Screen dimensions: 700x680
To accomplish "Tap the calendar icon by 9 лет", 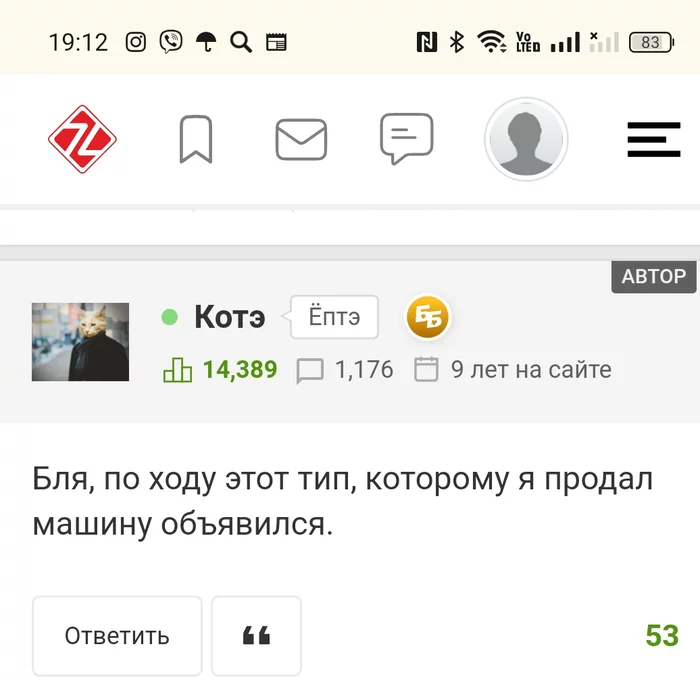I will (x=426, y=369).
